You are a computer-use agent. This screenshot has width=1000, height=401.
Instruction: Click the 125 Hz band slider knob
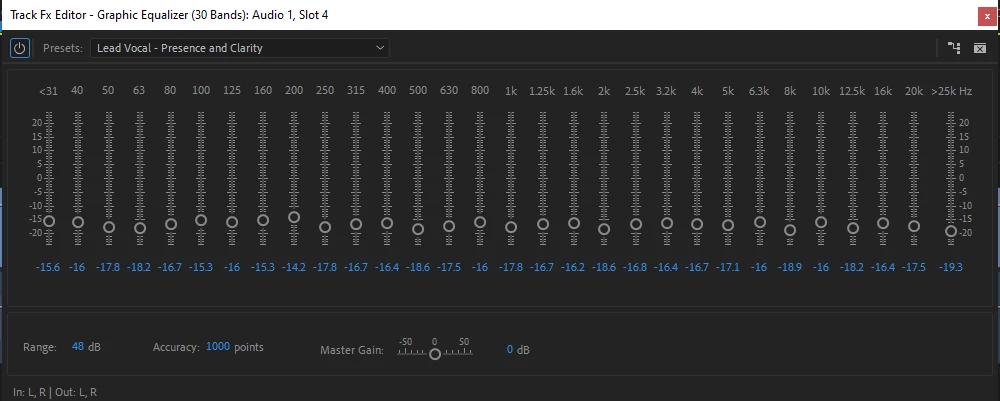pos(232,222)
